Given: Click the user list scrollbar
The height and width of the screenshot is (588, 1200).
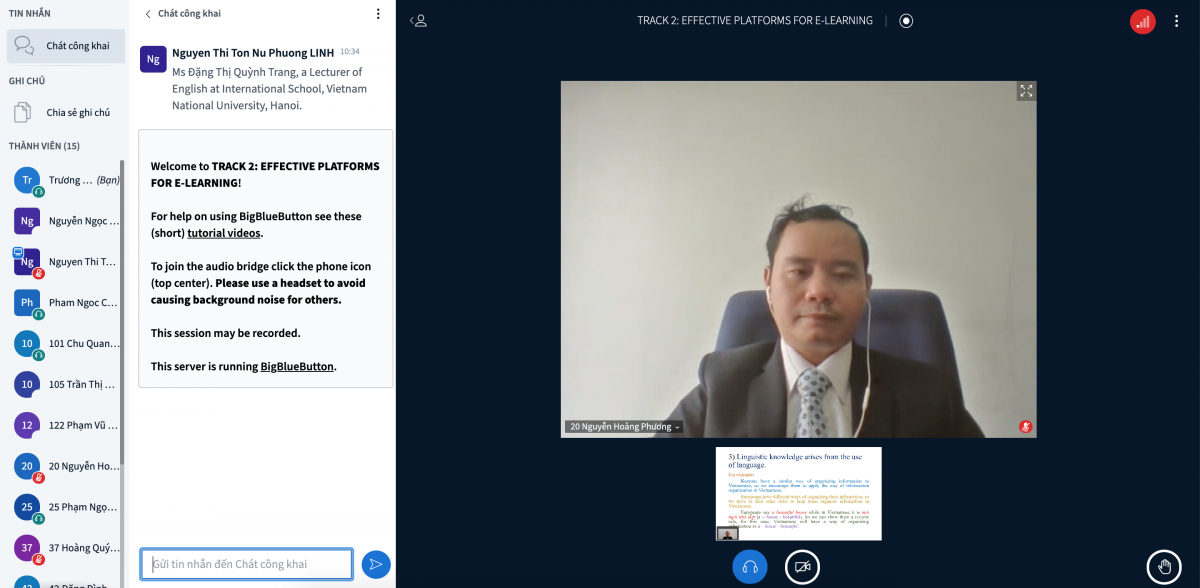Looking at the screenshot, I should click(x=122, y=300).
